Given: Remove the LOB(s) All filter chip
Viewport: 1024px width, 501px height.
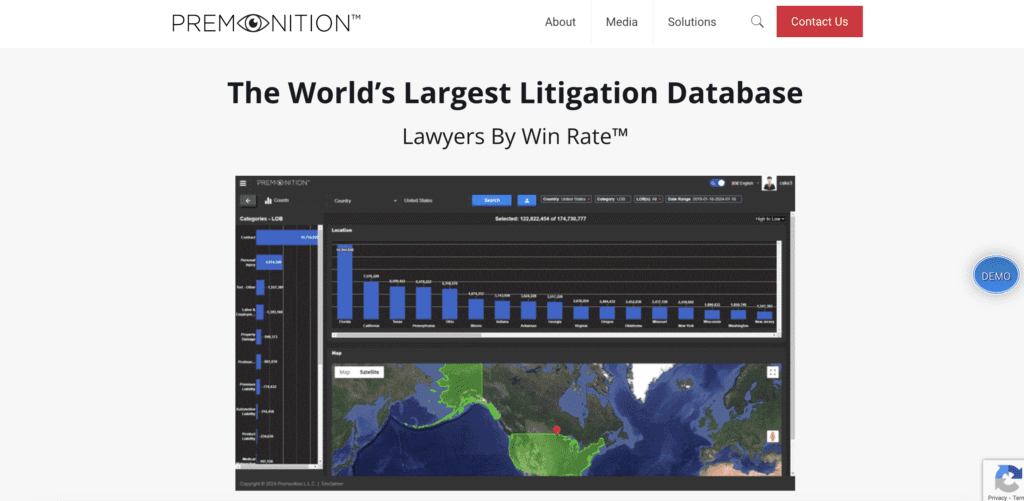Looking at the screenshot, I should click(x=660, y=199).
